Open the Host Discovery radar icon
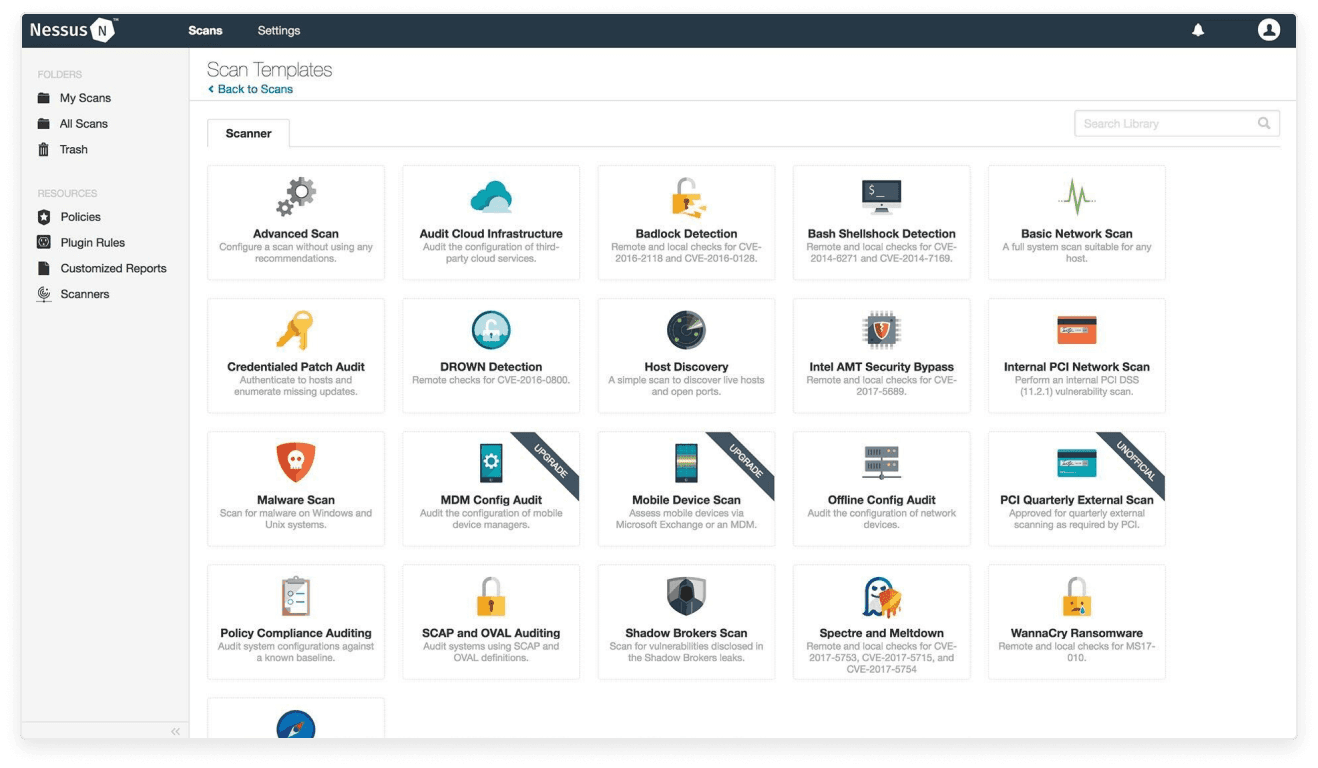The height and width of the screenshot is (768, 1318). pos(686,330)
